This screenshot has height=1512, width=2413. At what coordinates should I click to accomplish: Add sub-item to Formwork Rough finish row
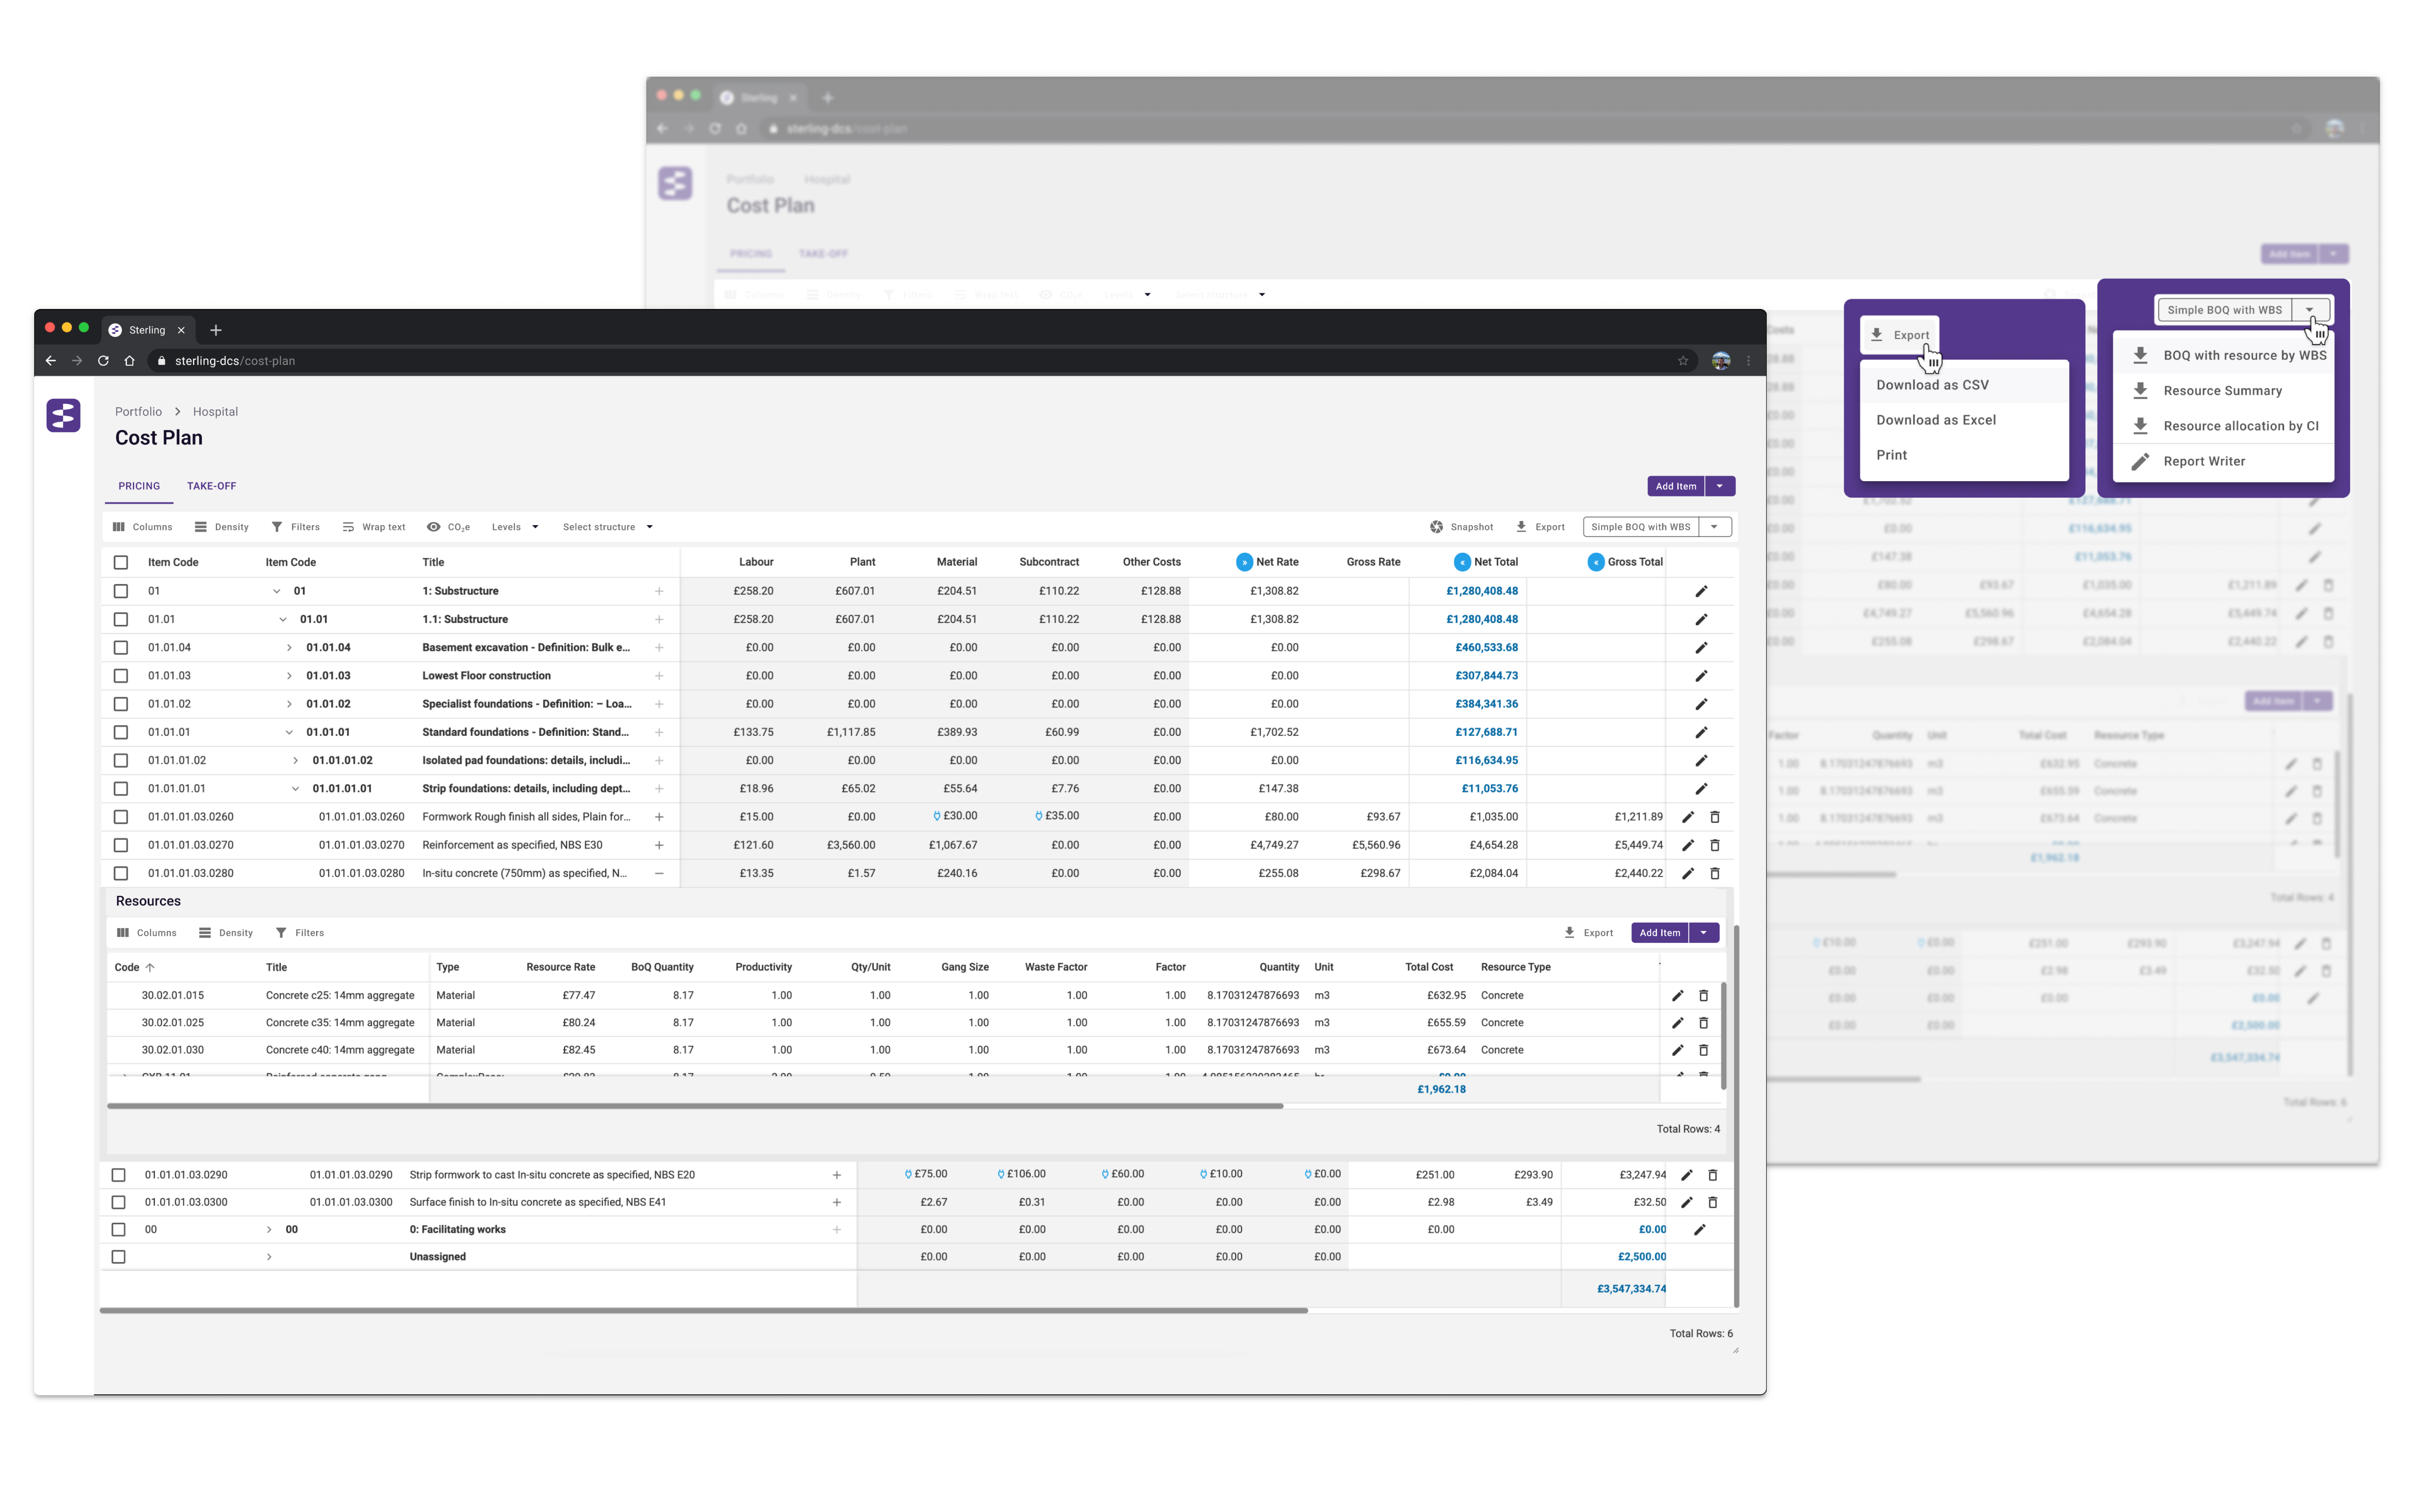click(659, 817)
